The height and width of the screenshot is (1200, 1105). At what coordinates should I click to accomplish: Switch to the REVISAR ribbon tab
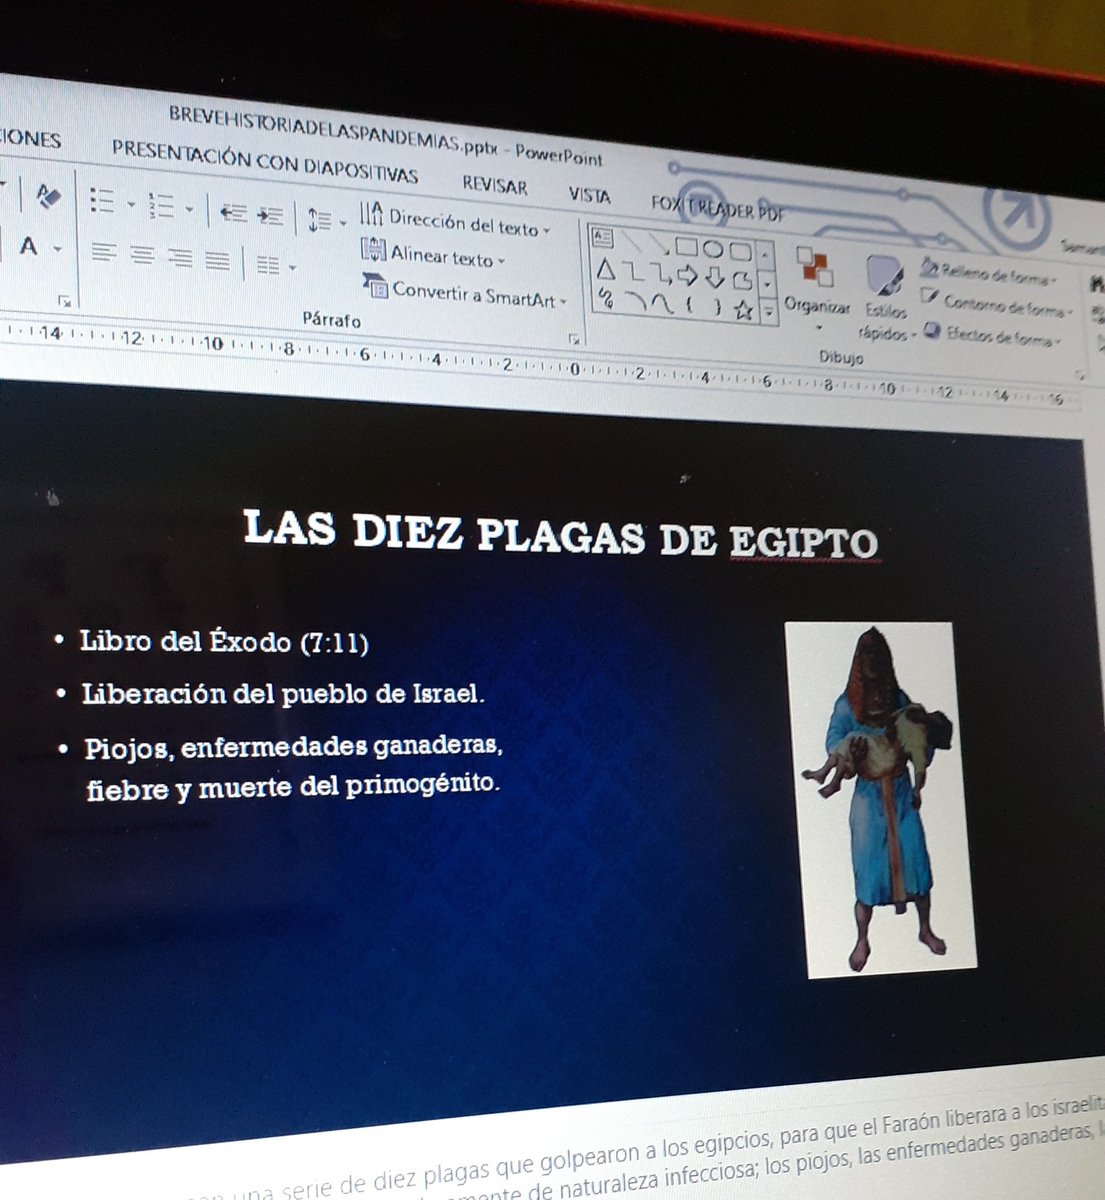tap(494, 188)
